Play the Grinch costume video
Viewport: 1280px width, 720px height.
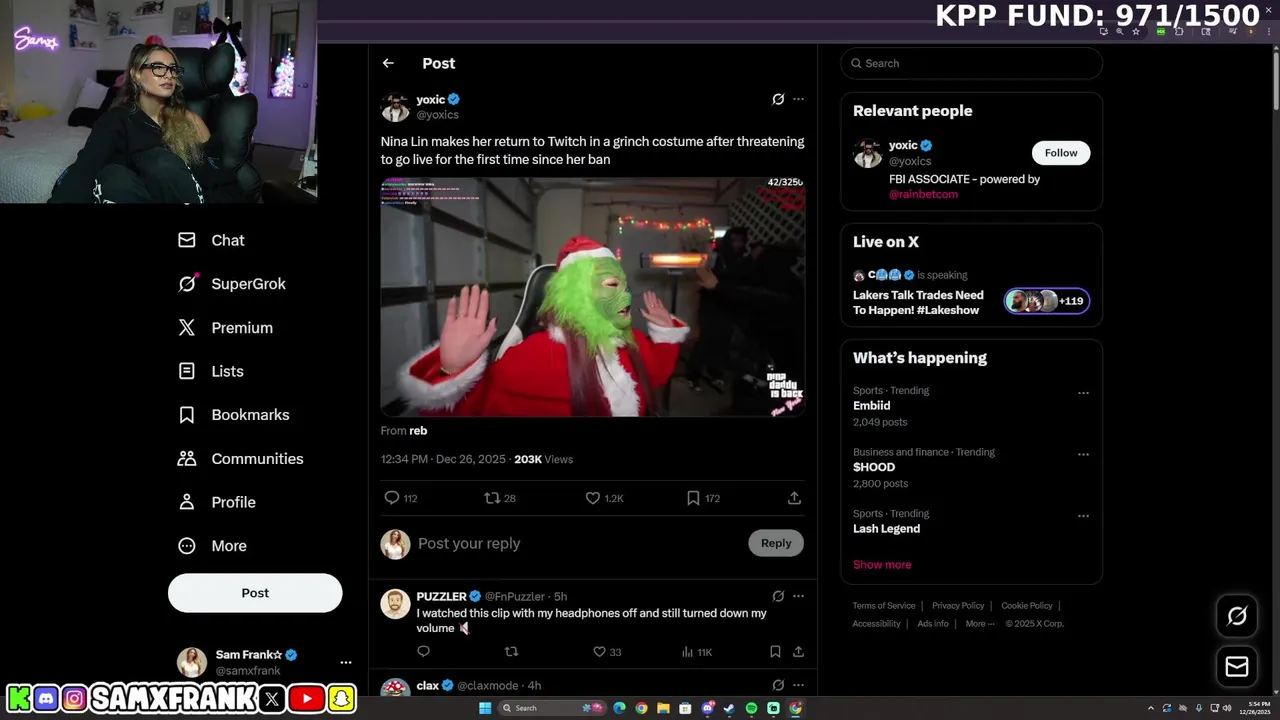pyautogui.click(x=592, y=297)
